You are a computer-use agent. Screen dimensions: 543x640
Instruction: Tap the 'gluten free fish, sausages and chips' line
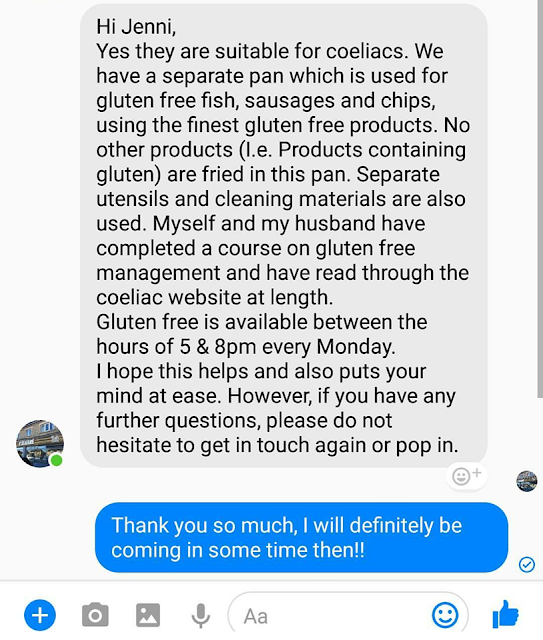[266, 101]
